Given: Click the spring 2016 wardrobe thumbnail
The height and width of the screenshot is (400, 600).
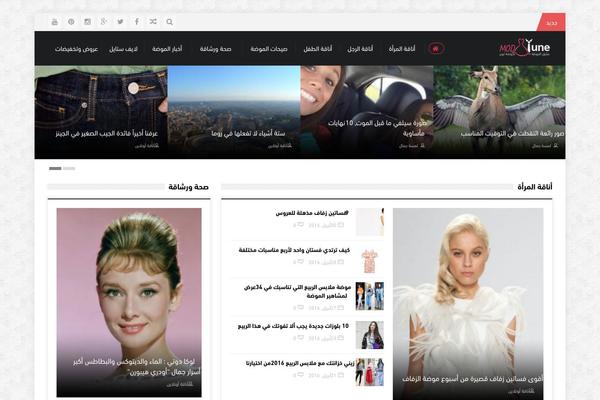Looking at the screenshot, I should (370, 372).
